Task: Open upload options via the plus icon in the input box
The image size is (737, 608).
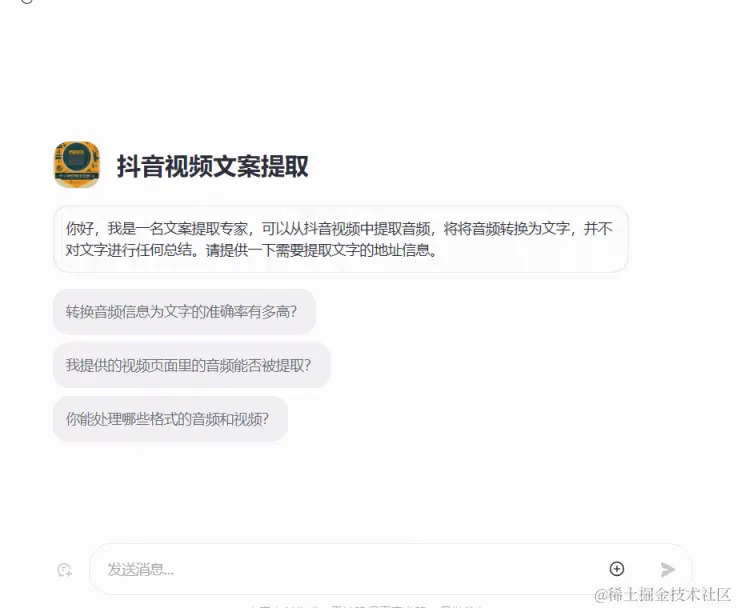Action: [x=617, y=569]
